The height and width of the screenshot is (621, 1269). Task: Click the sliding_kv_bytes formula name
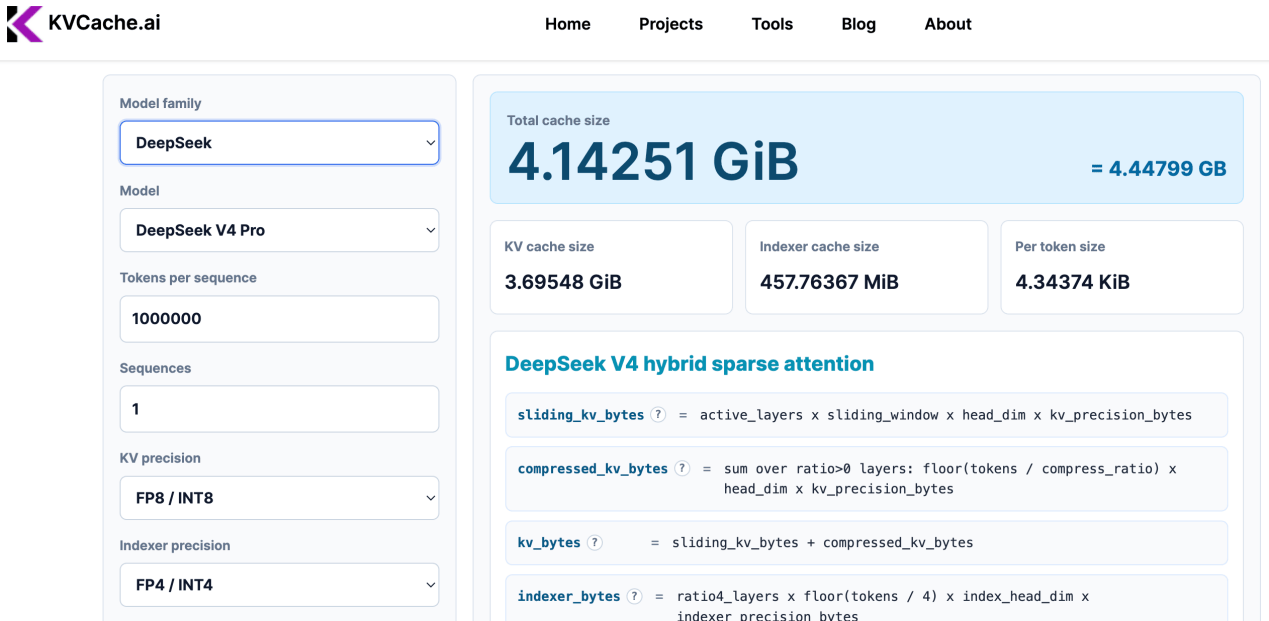(x=581, y=415)
